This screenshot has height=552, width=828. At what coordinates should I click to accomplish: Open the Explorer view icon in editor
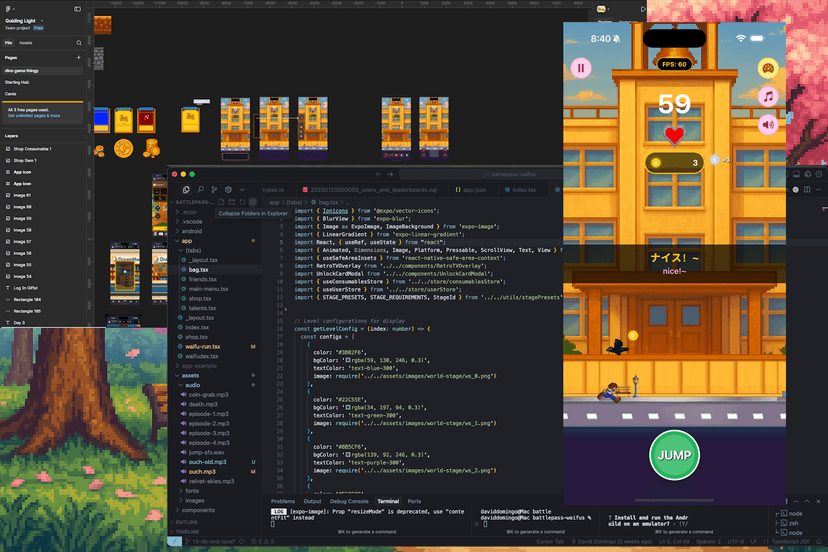point(186,190)
